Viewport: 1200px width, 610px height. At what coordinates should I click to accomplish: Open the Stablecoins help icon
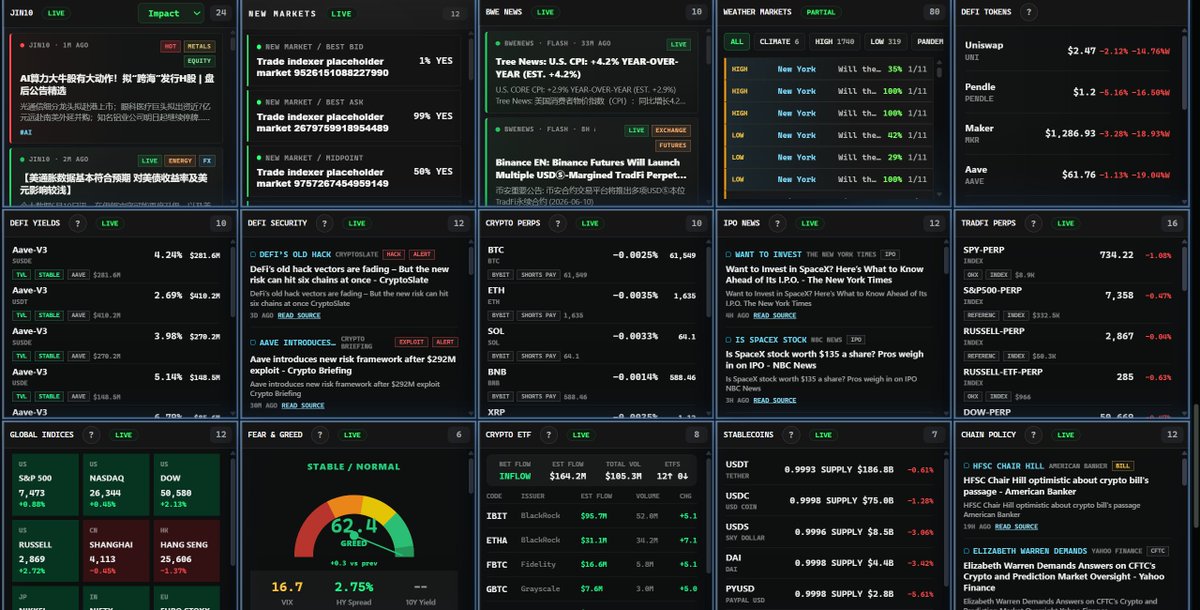789,435
